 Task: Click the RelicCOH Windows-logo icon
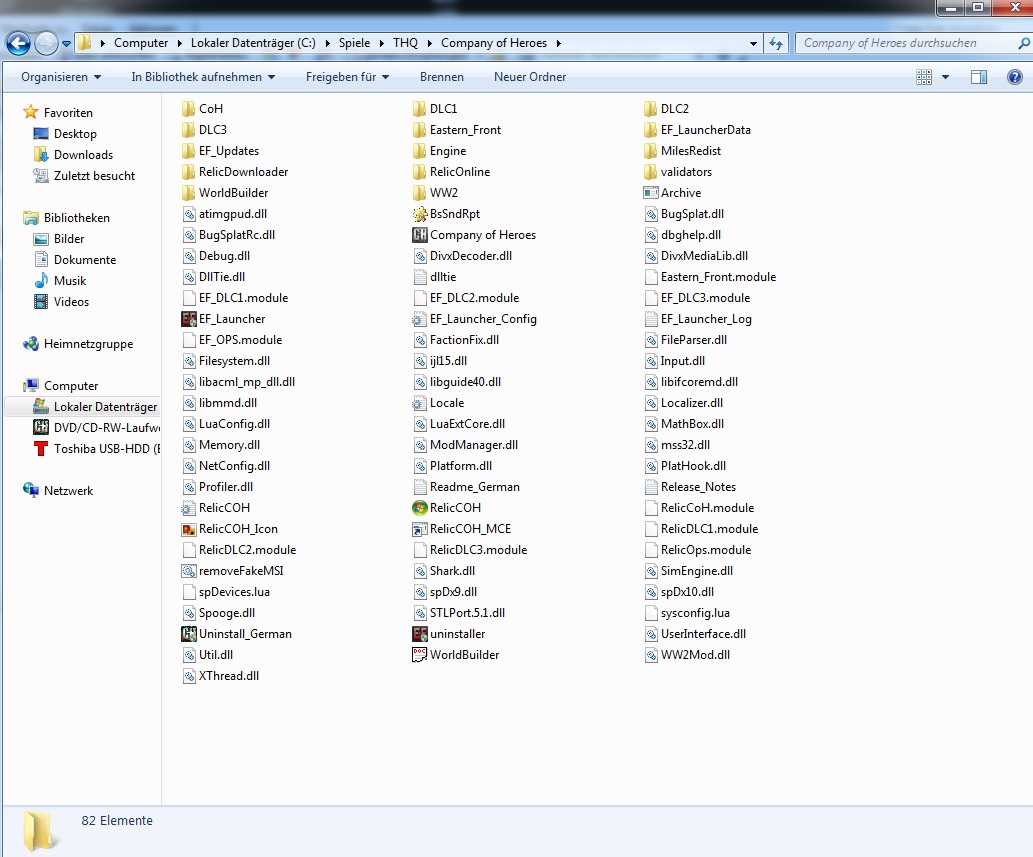(420, 508)
